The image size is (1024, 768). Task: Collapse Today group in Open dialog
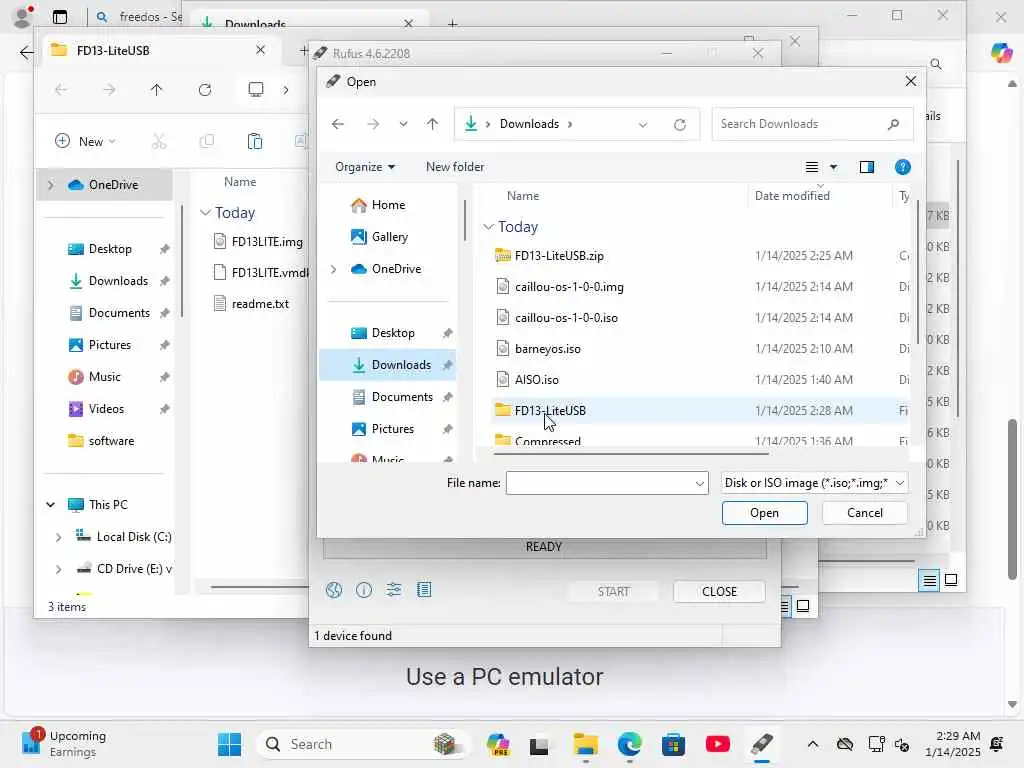tap(488, 227)
